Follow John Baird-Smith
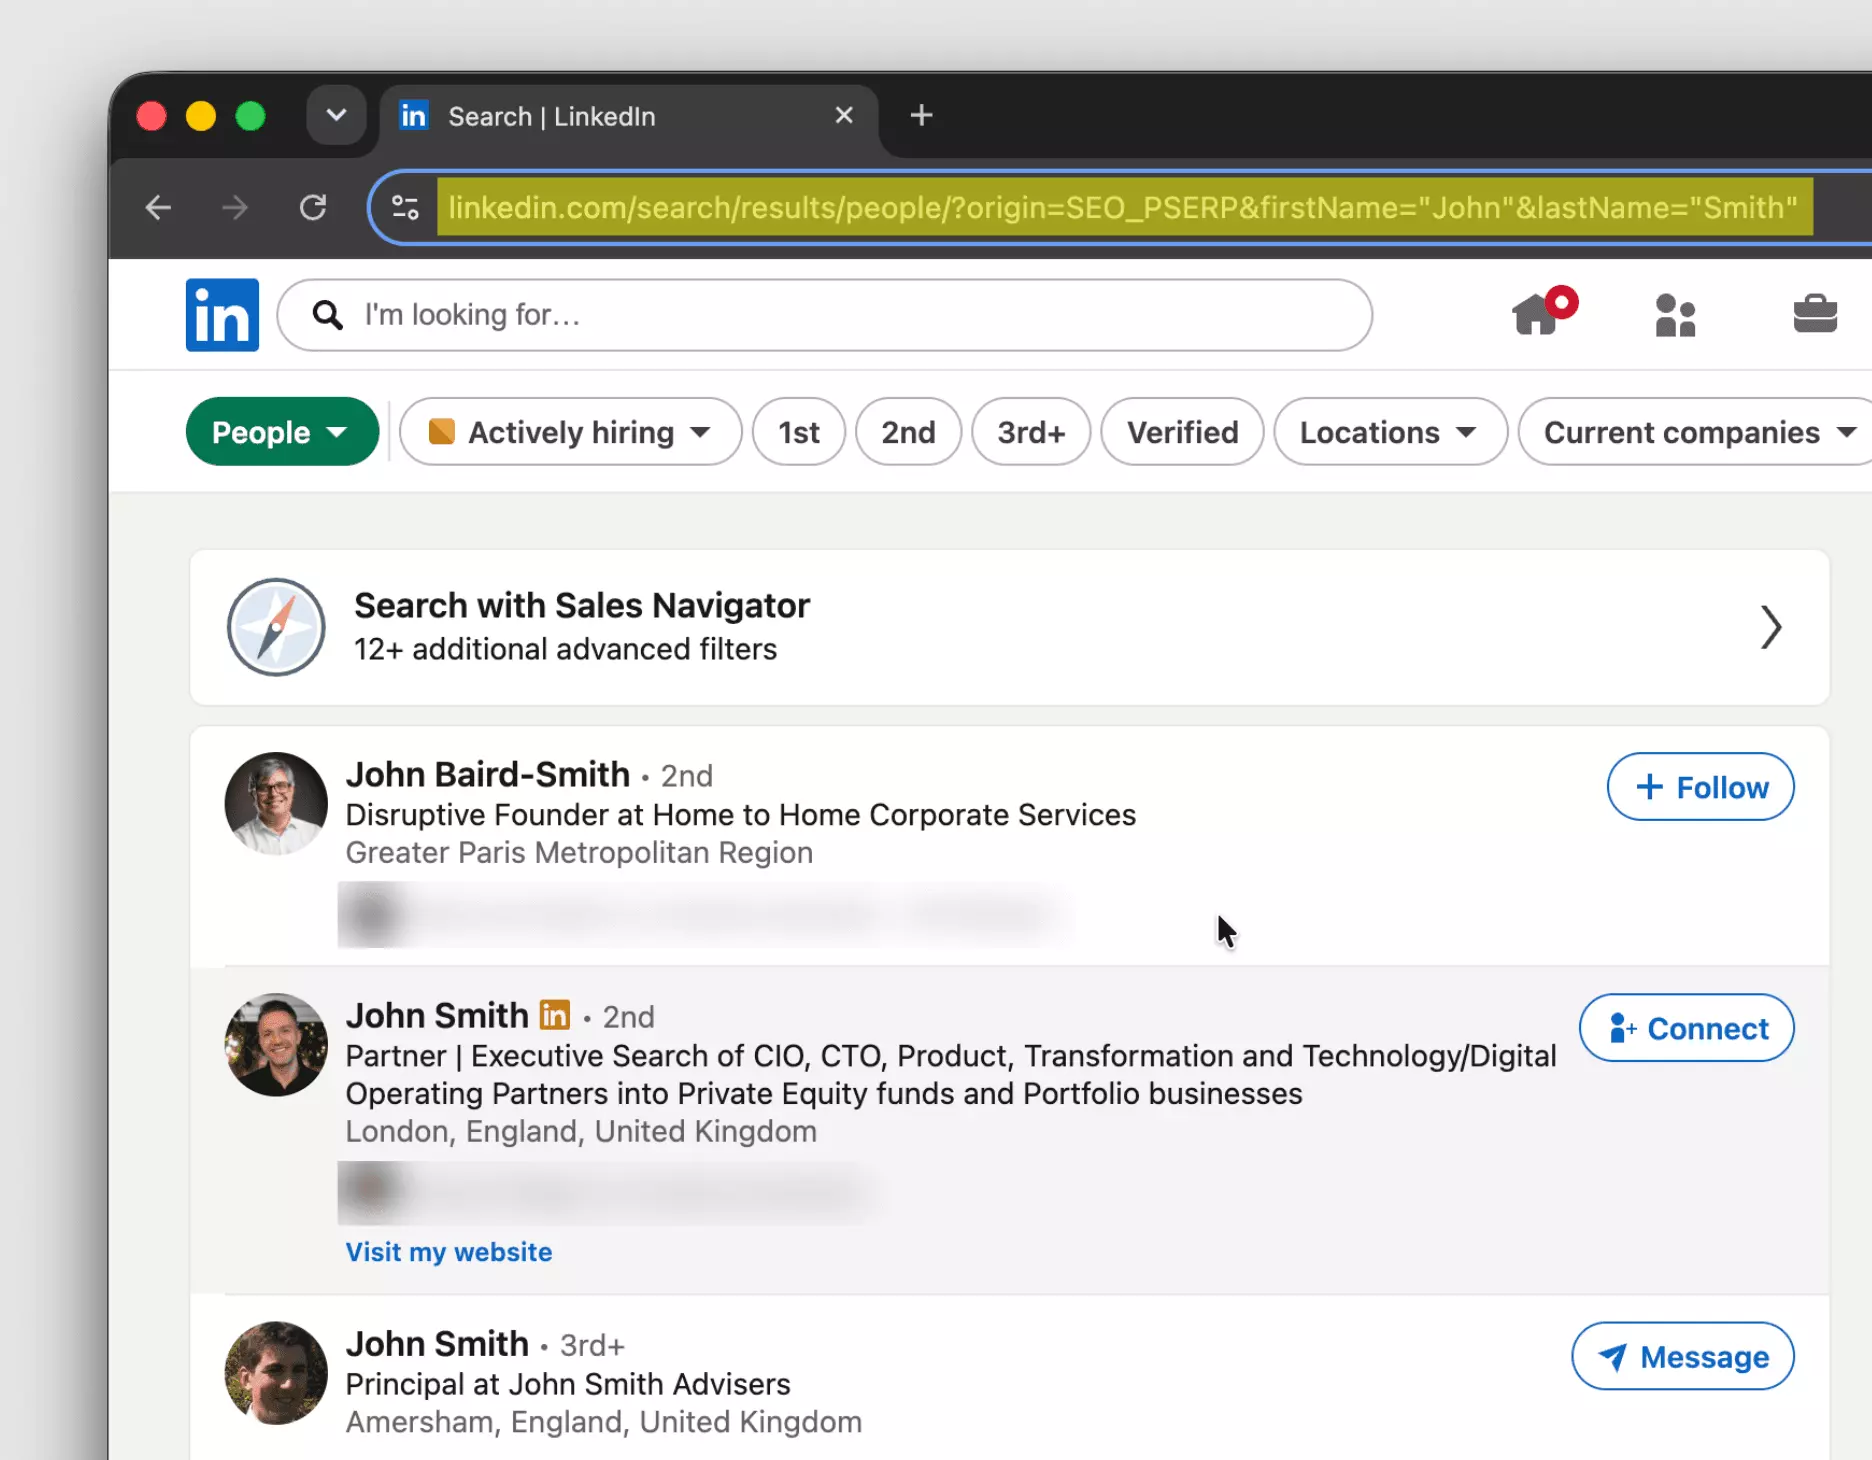Viewport: 1872px width, 1460px height. (1700, 787)
